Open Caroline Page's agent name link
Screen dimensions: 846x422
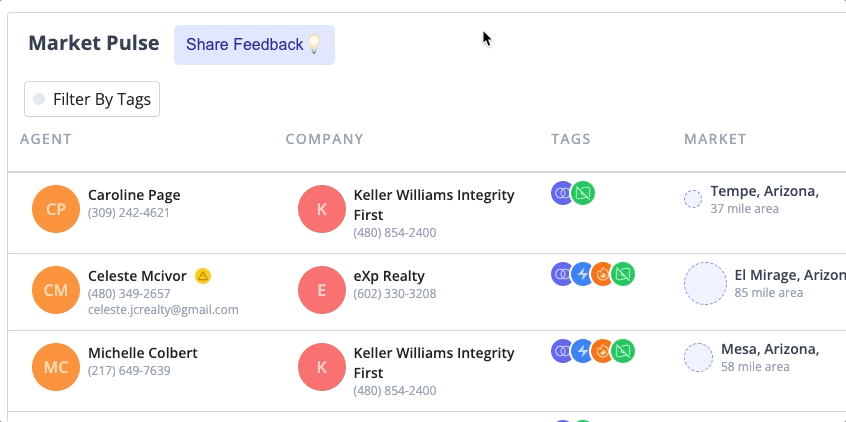pyautogui.click(x=134, y=195)
